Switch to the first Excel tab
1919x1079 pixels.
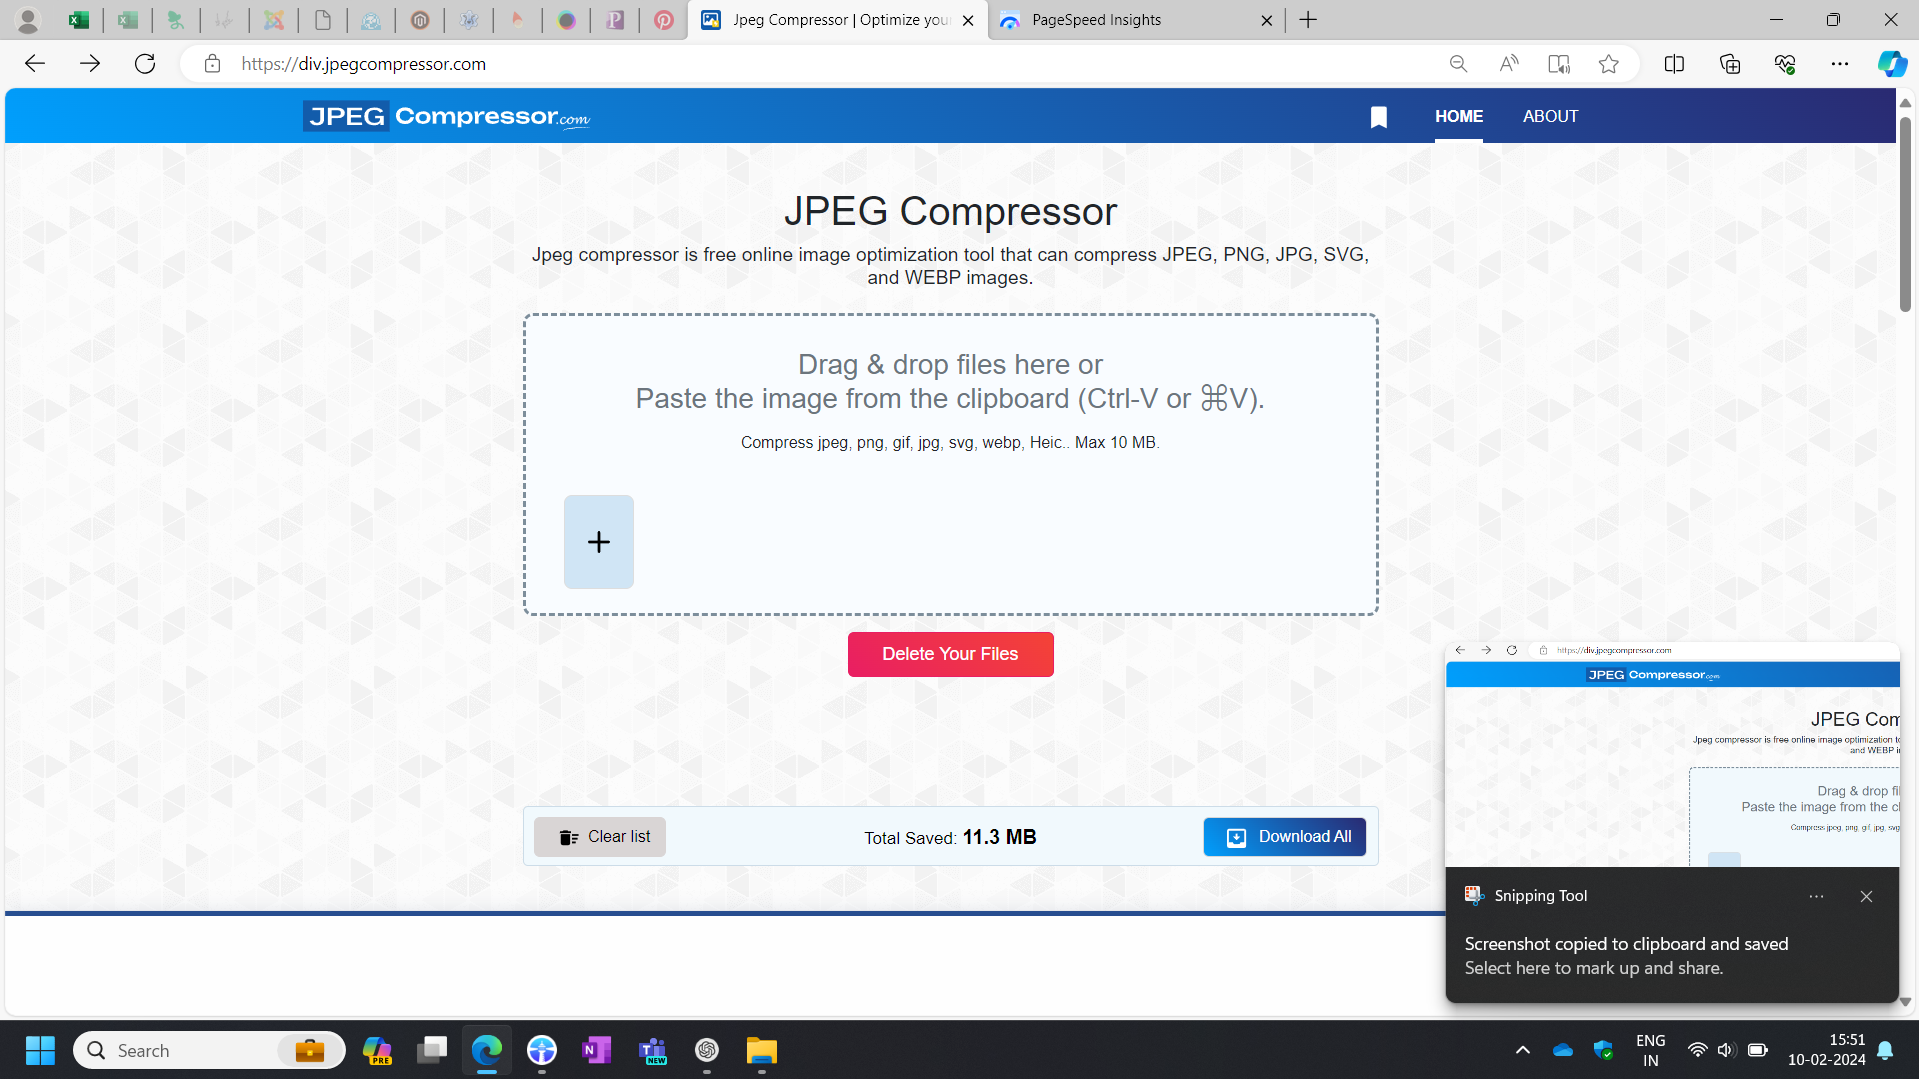pos(78,20)
